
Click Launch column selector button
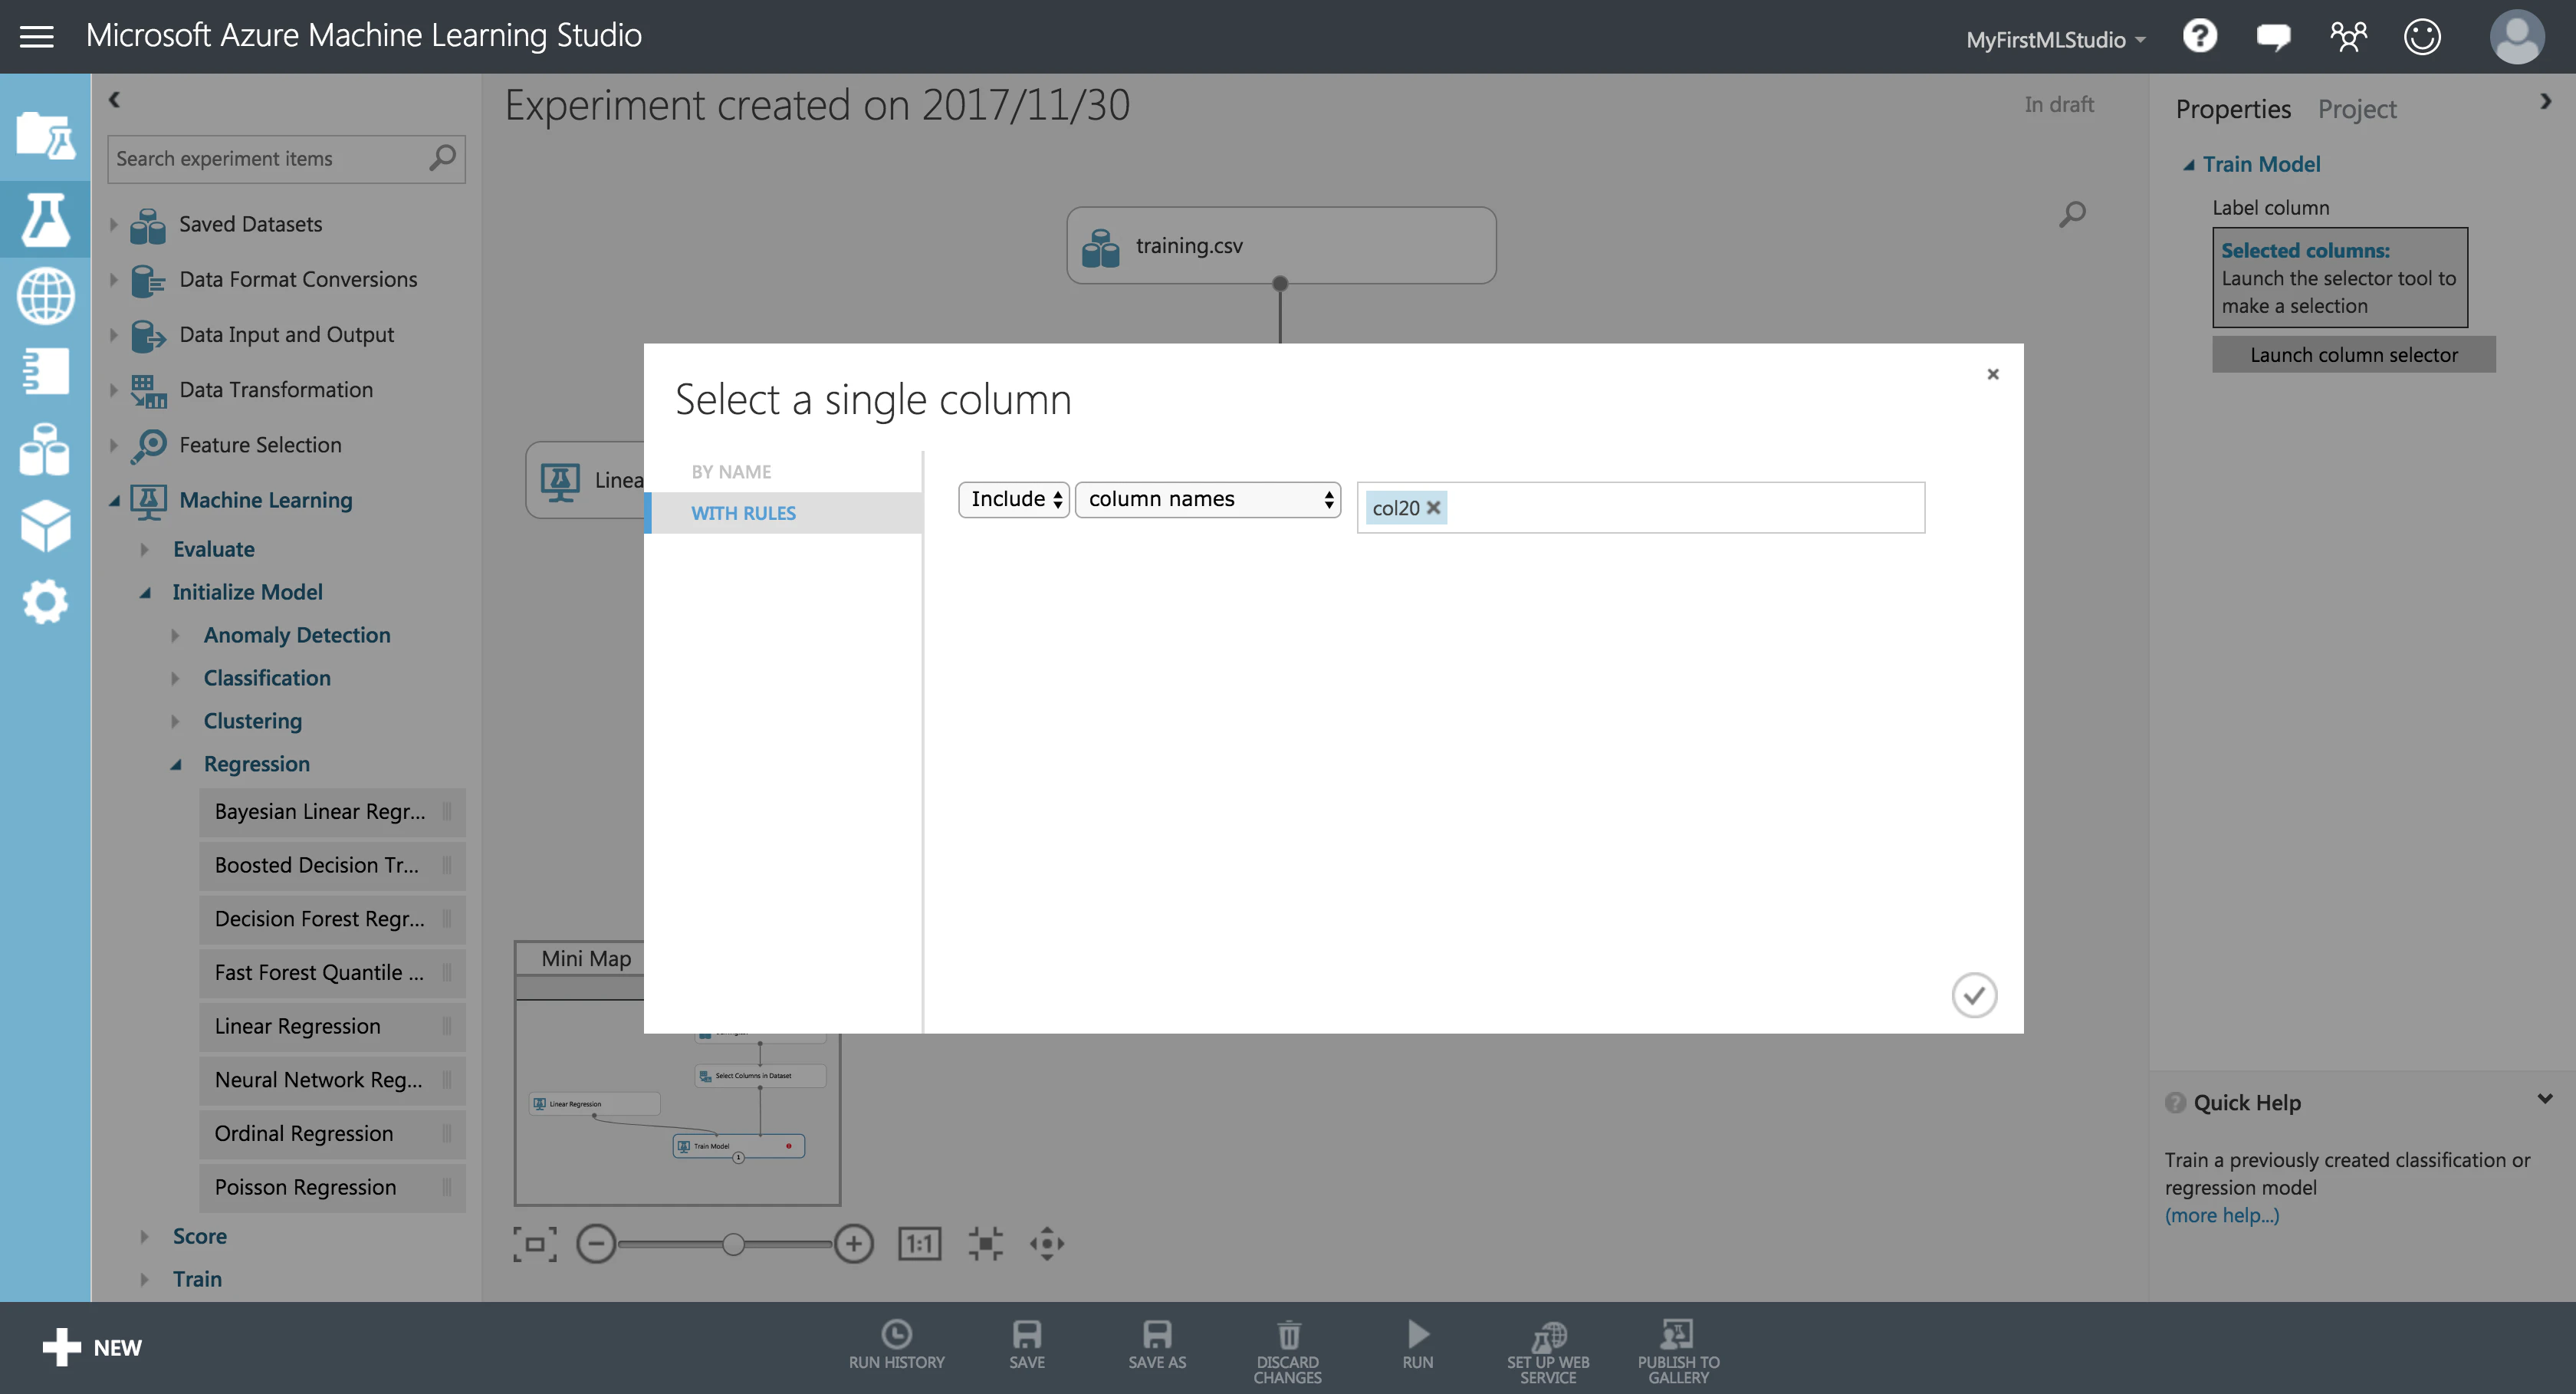2353,355
